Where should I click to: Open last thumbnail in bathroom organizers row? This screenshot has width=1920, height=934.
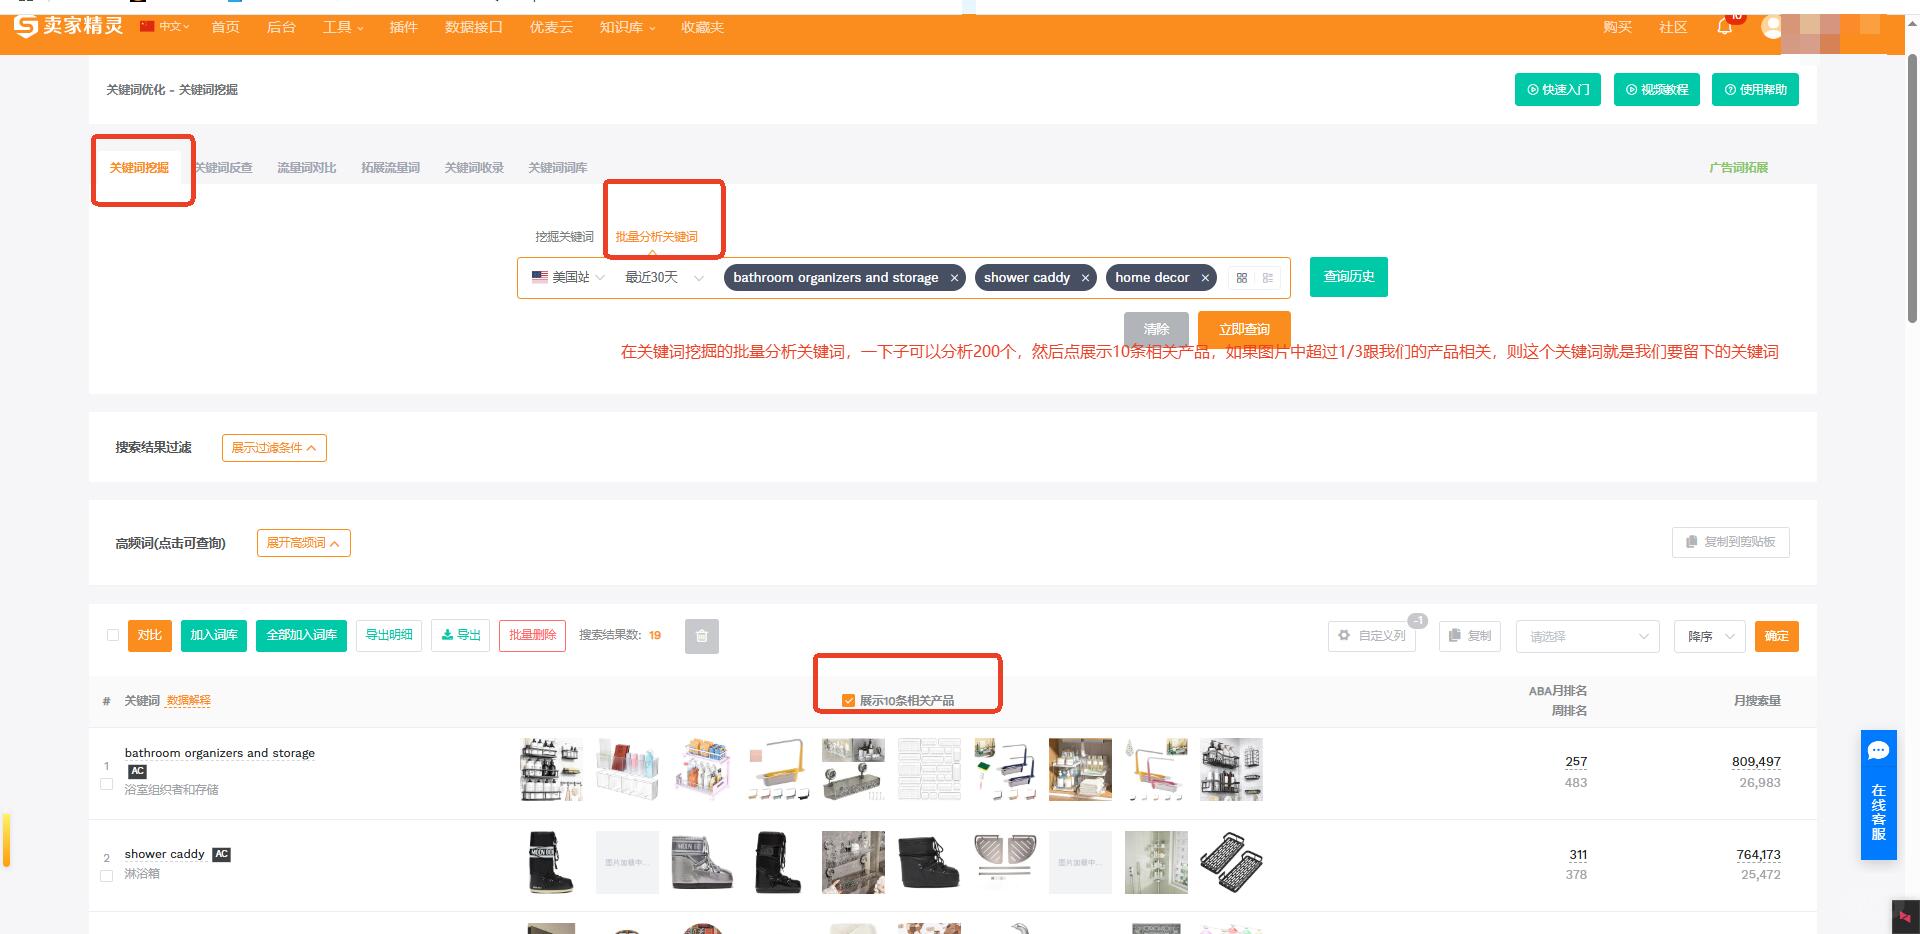point(1231,769)
